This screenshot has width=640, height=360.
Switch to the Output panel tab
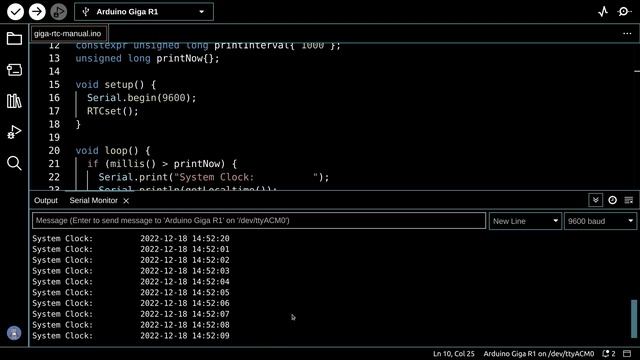point(46,200)
